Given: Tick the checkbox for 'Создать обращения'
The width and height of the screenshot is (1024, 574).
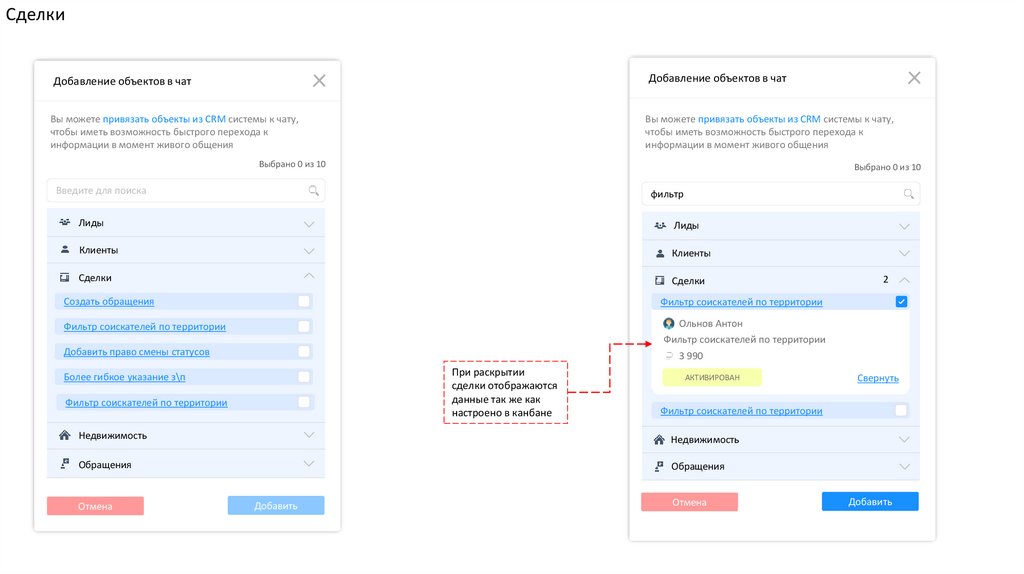Looking at the screenshot, I should tap(304, 301).
